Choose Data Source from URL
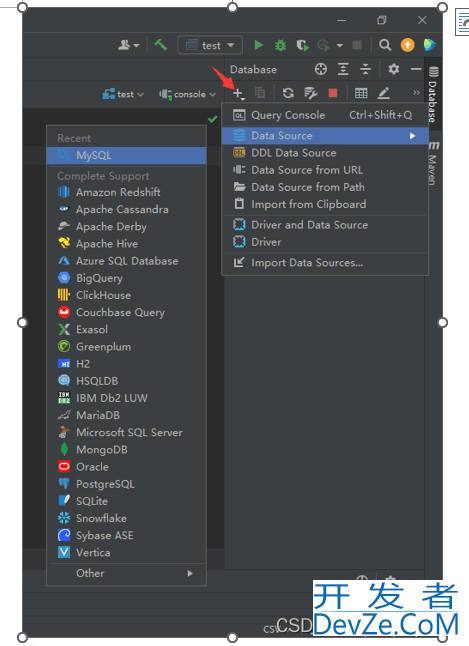The height and width of the screenshot is (646, 469). click(x=325, y=170)
